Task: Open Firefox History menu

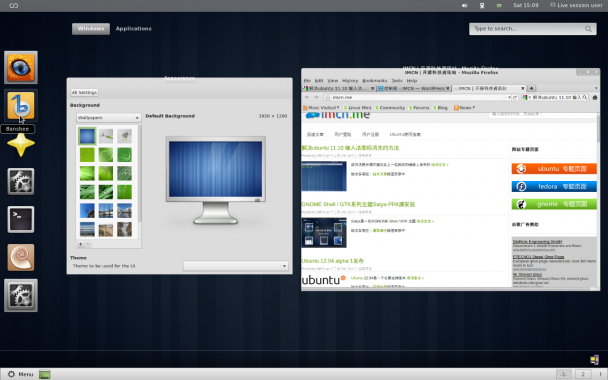Action: [350, 81]
